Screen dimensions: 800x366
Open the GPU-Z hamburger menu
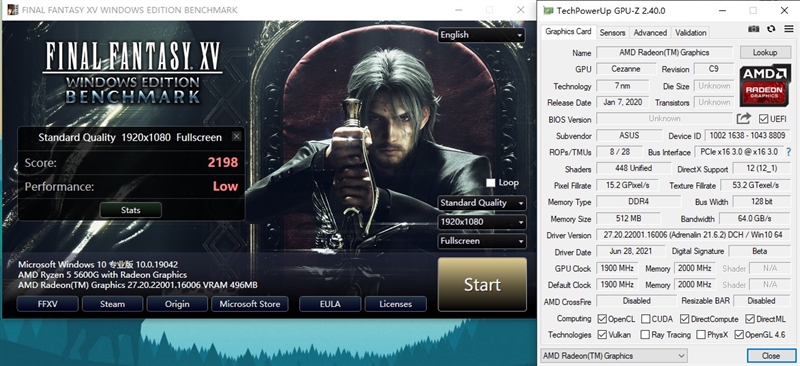(x=788, y=29)
